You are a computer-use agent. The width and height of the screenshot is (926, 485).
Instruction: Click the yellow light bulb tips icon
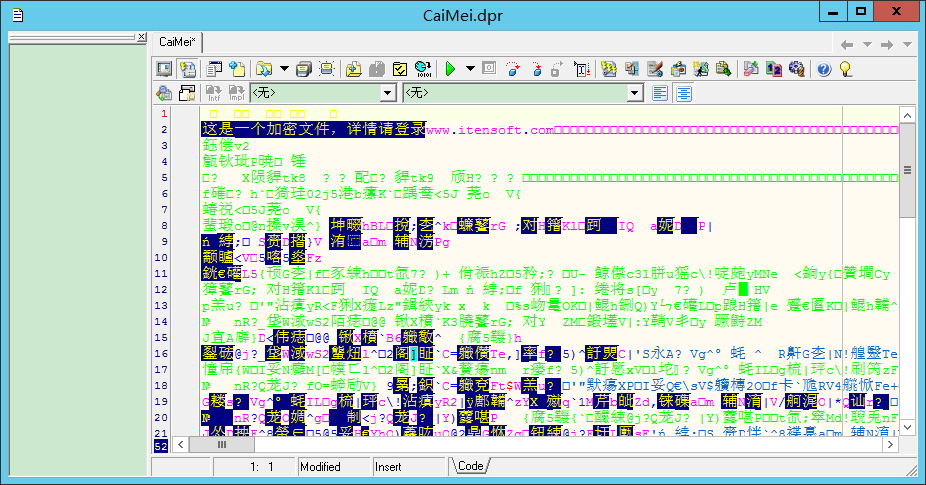(x=846, y=69)
